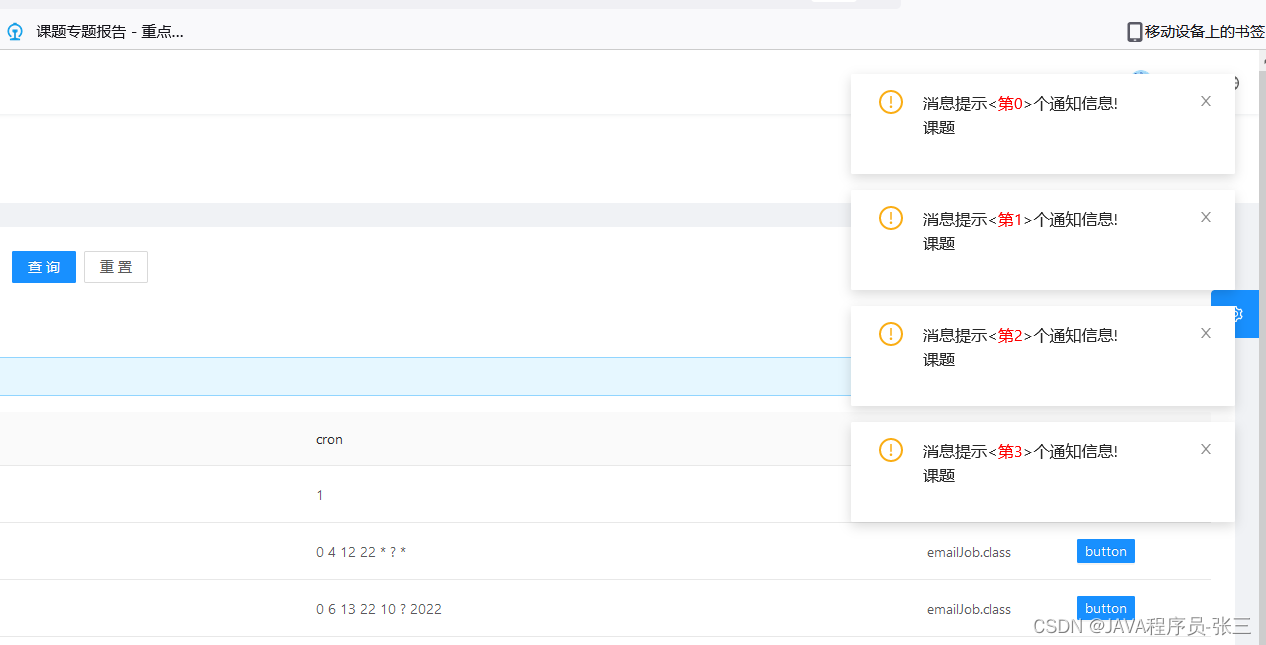The width and height of the screenshot is (1266, 645).
Task: Click warning icon on 第1 notification
Action: click(x=891, y=218)
